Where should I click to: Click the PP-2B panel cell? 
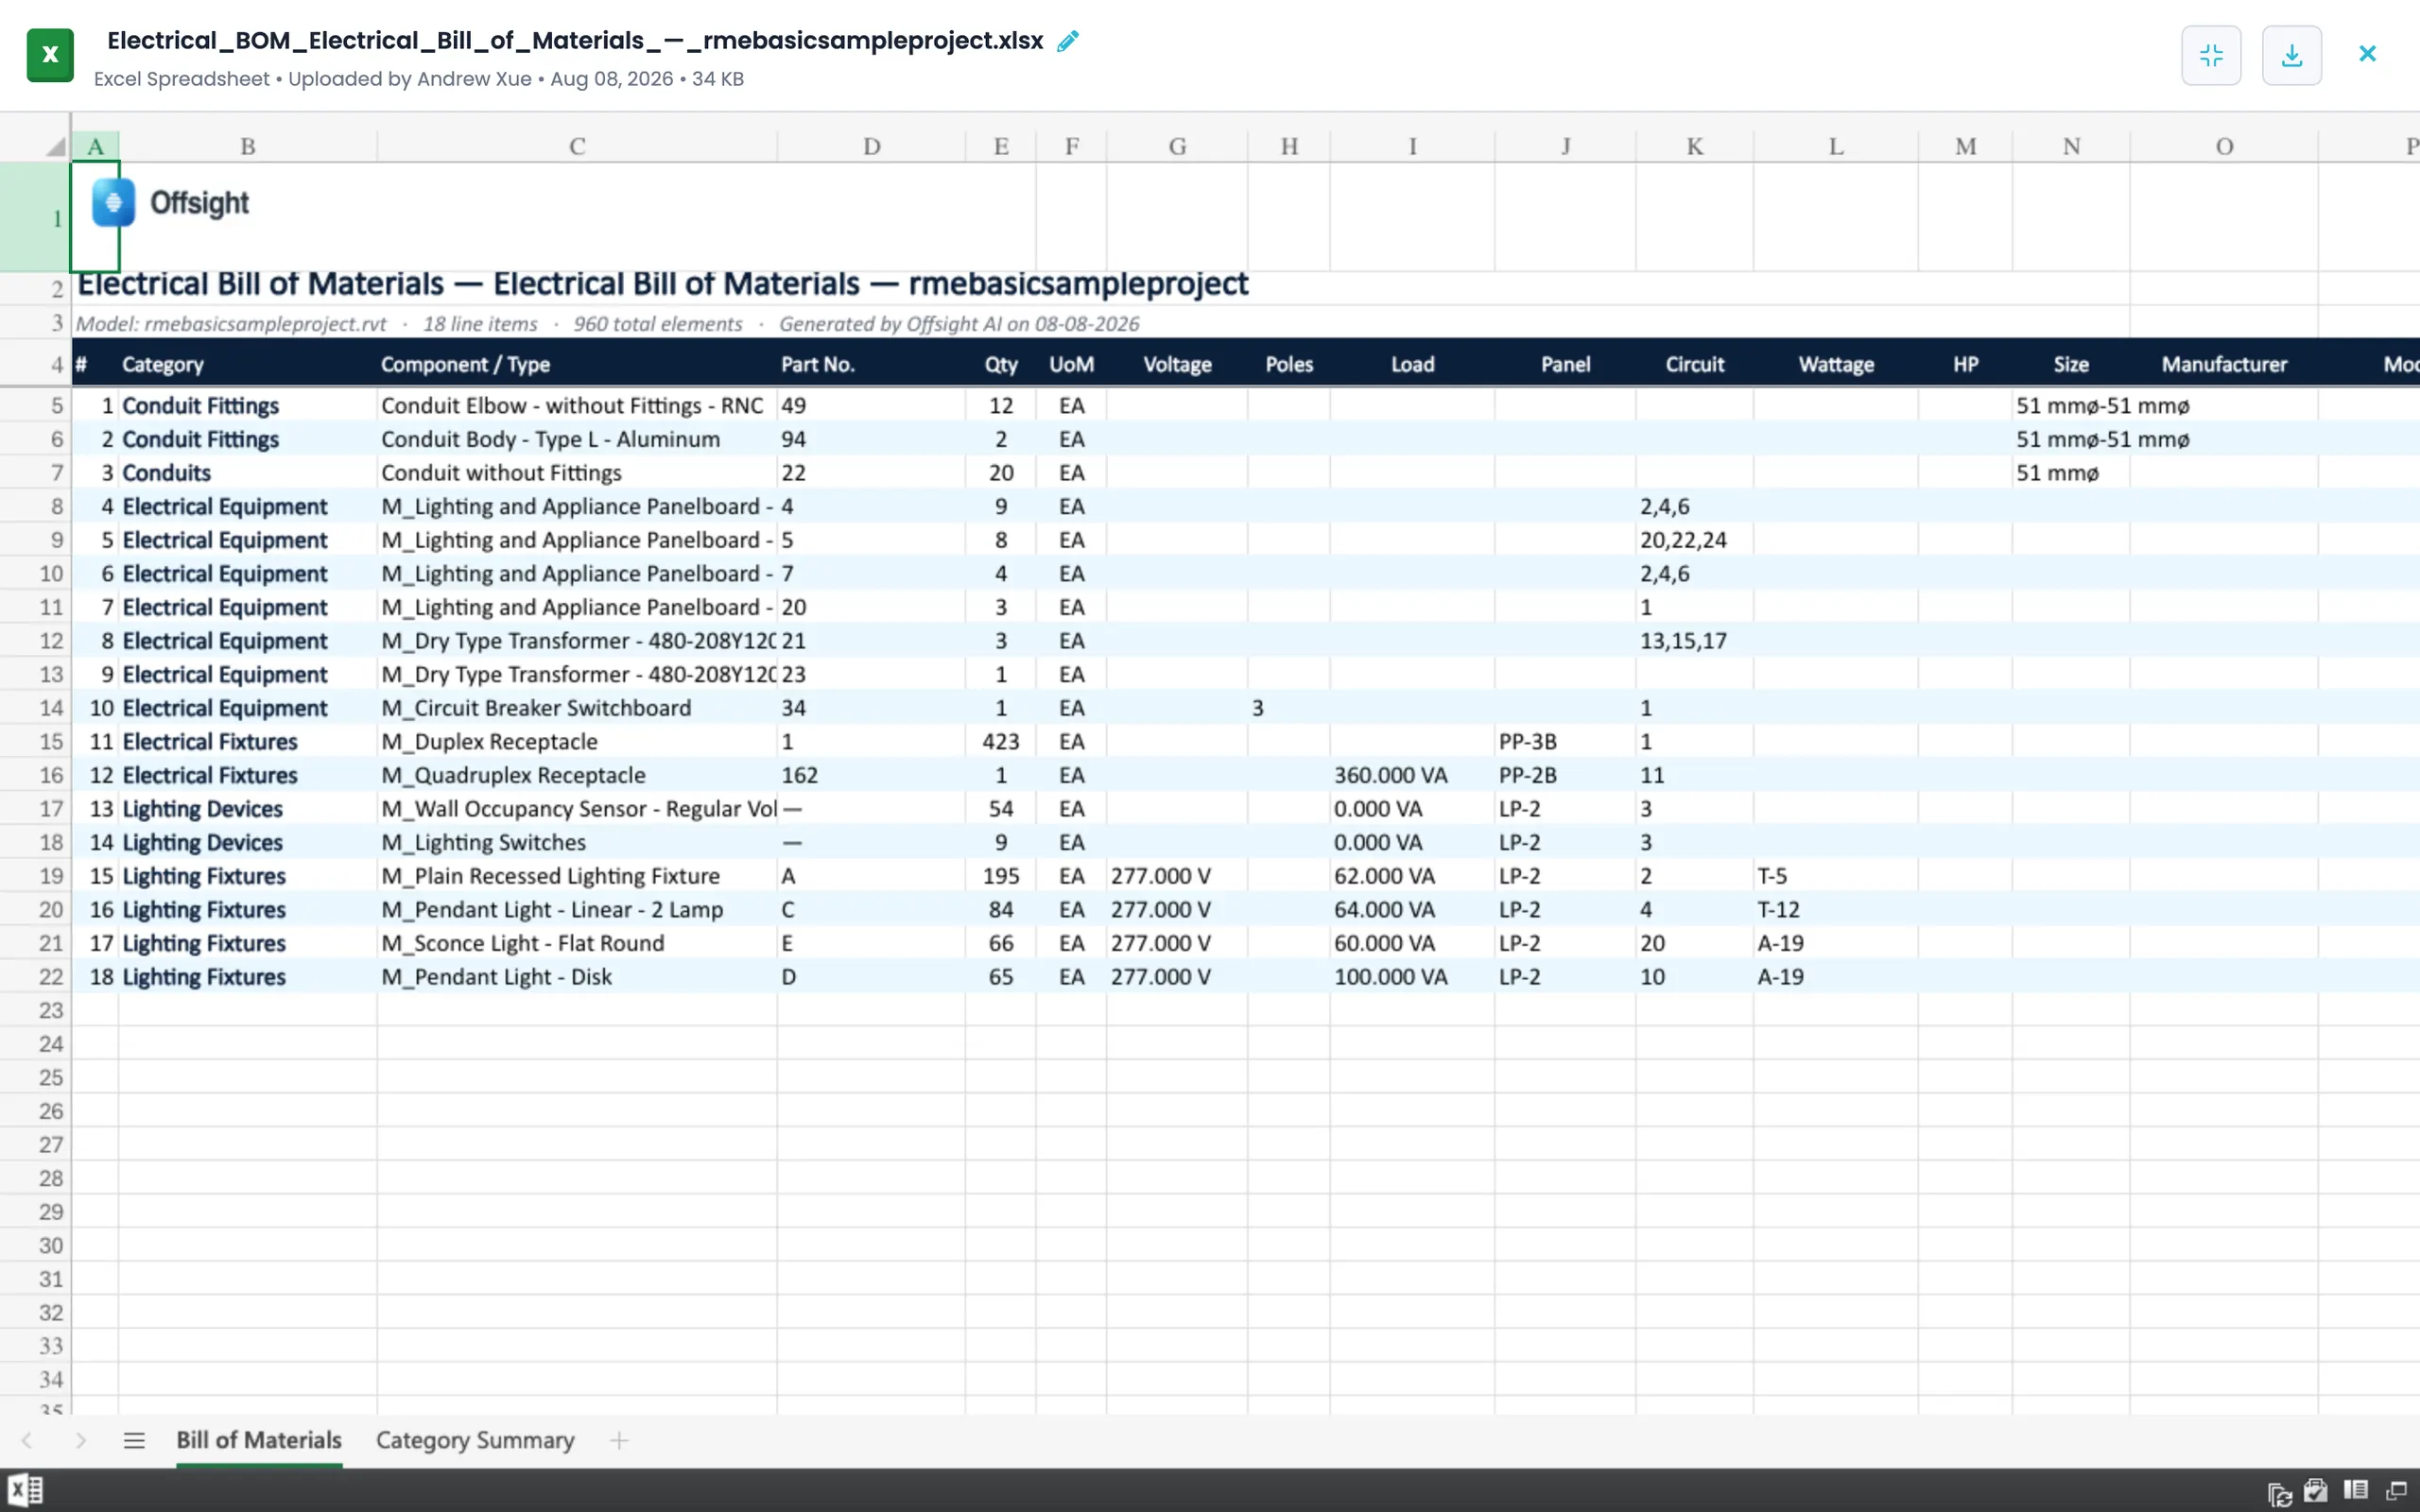click(x=1565, y=775)
